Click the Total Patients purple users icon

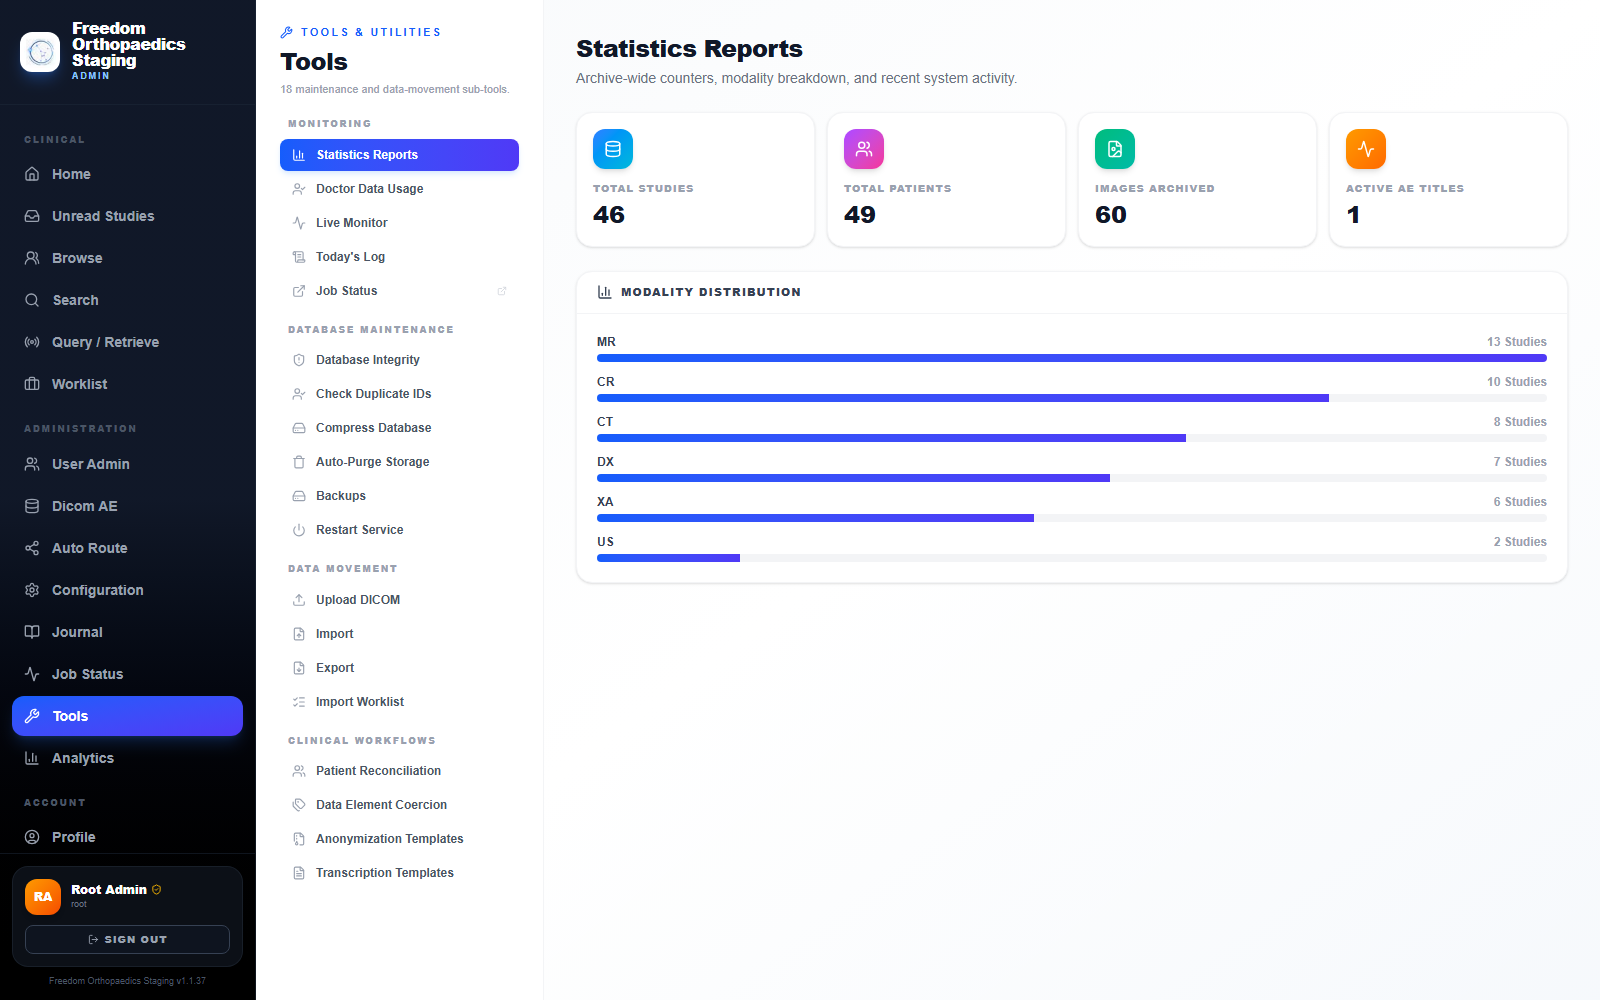coord(864,149)
